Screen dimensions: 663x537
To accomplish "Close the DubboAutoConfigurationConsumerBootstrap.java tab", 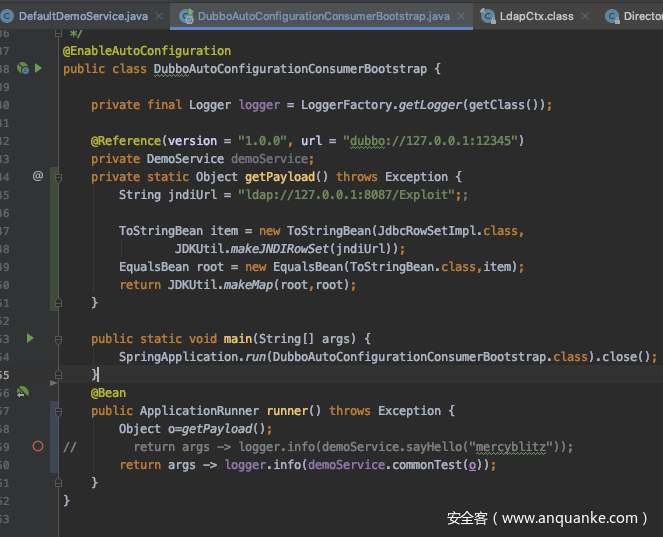I will [x=461, y=16].
